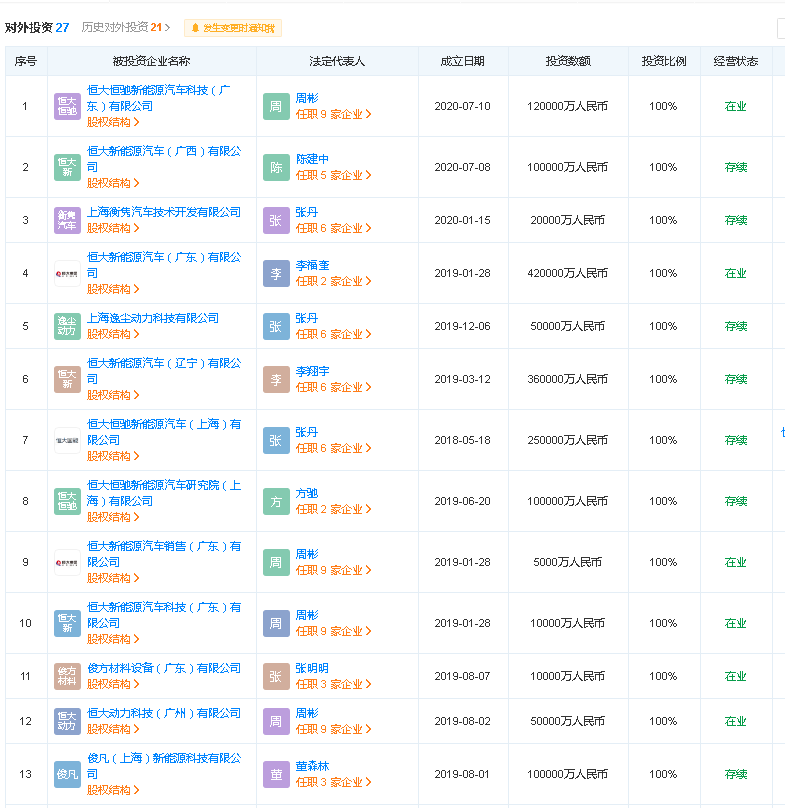This screenshot has height=808, width=785.
Task: Open company 俊方材料设备(广东)有限公司
Action: (x=164, y=668)
